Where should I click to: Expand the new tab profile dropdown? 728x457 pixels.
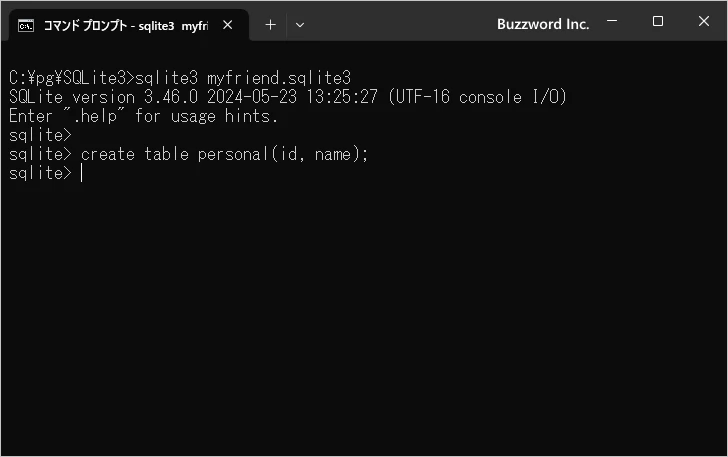[300, 25]
